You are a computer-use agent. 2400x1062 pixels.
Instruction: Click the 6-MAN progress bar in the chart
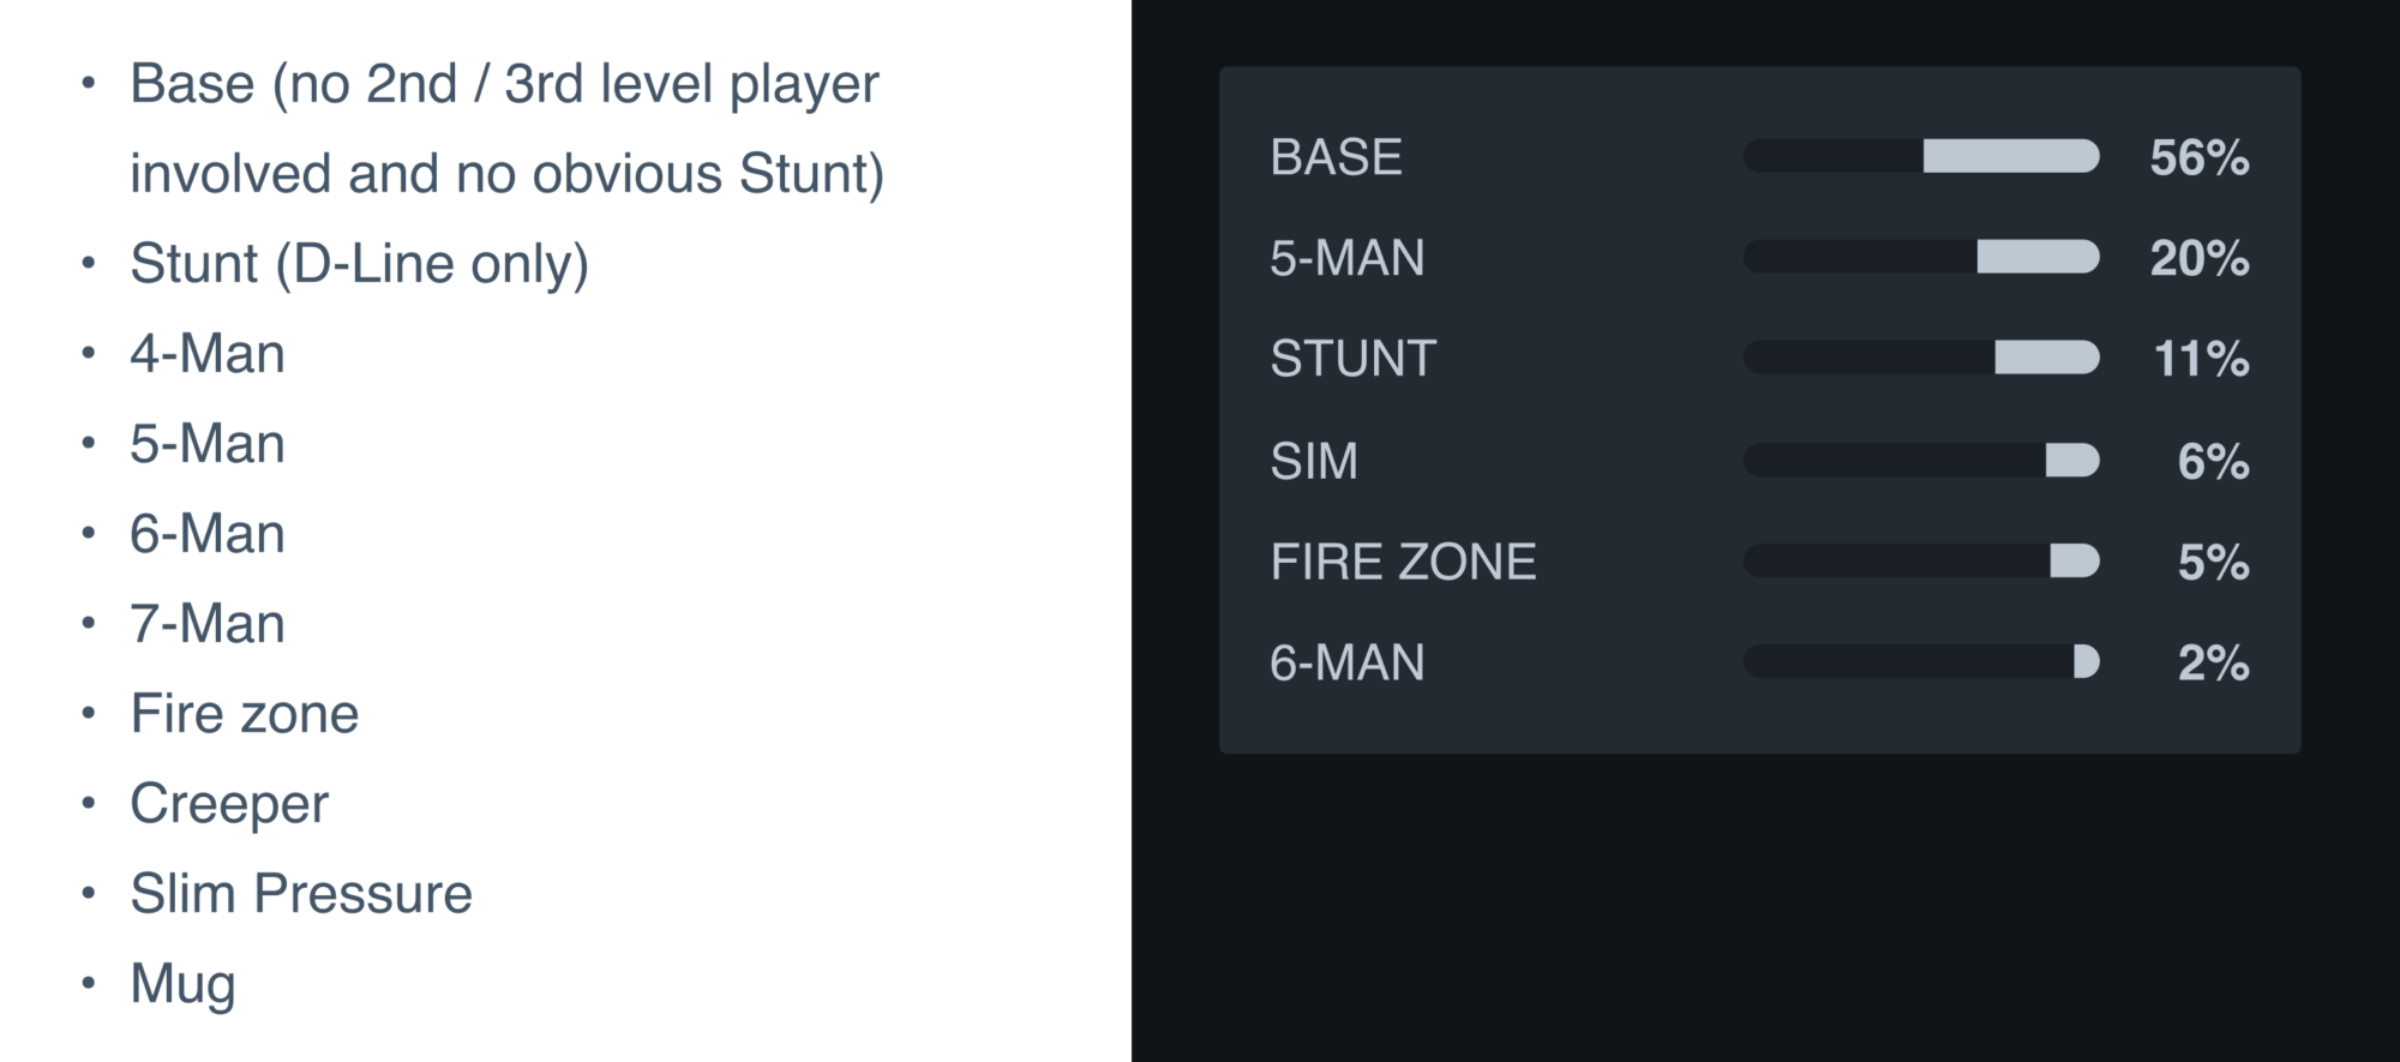(x=1921, y=661)
